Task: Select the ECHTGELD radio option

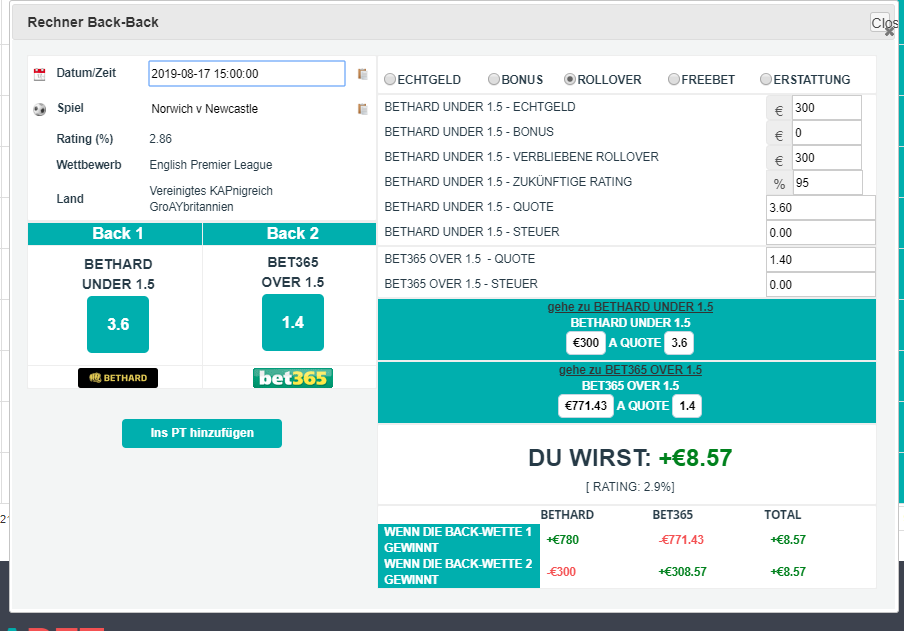Action: point(390,79)
